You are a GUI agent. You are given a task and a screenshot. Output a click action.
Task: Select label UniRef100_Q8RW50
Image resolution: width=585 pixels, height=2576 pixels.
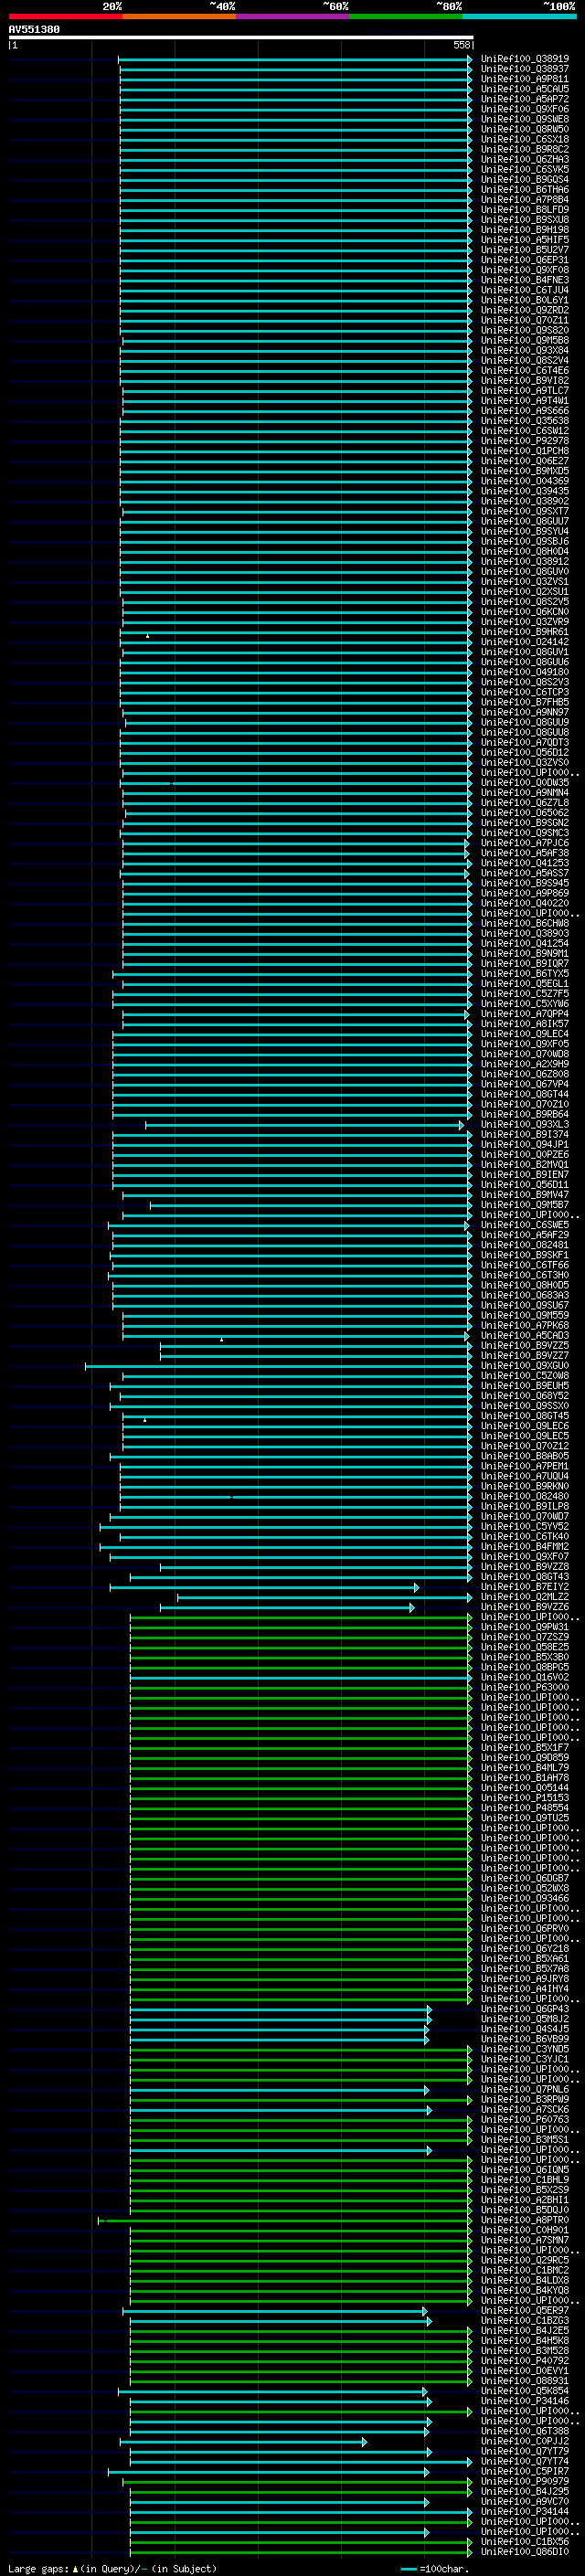pyautogui.click(x=525, y=129)
